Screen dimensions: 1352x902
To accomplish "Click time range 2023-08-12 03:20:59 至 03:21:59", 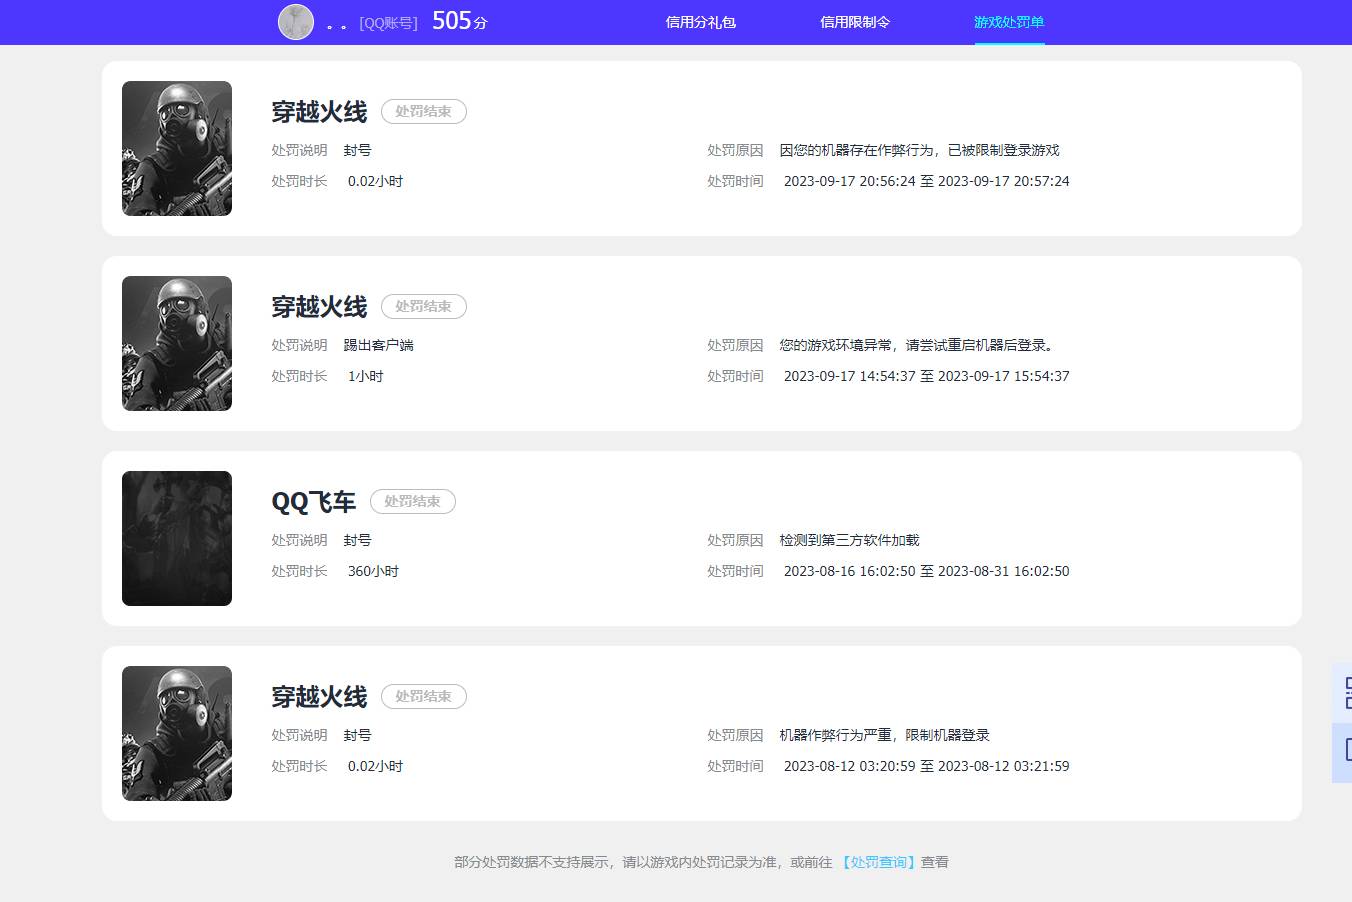I will [x=926, y=766].
